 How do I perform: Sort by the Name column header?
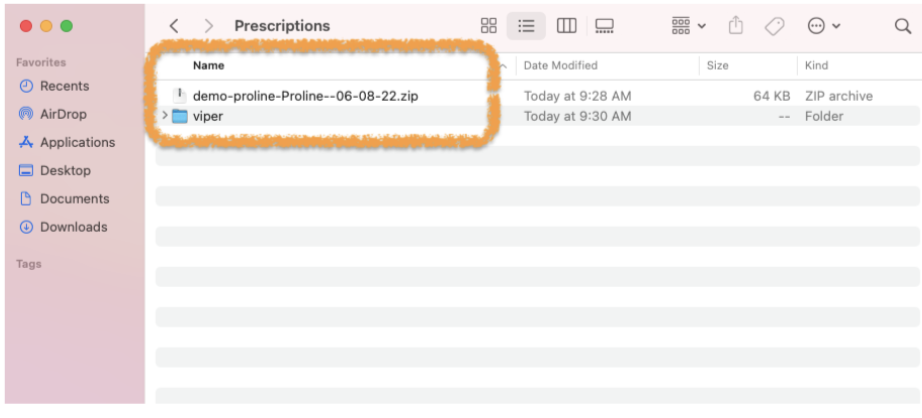(209, 65)
